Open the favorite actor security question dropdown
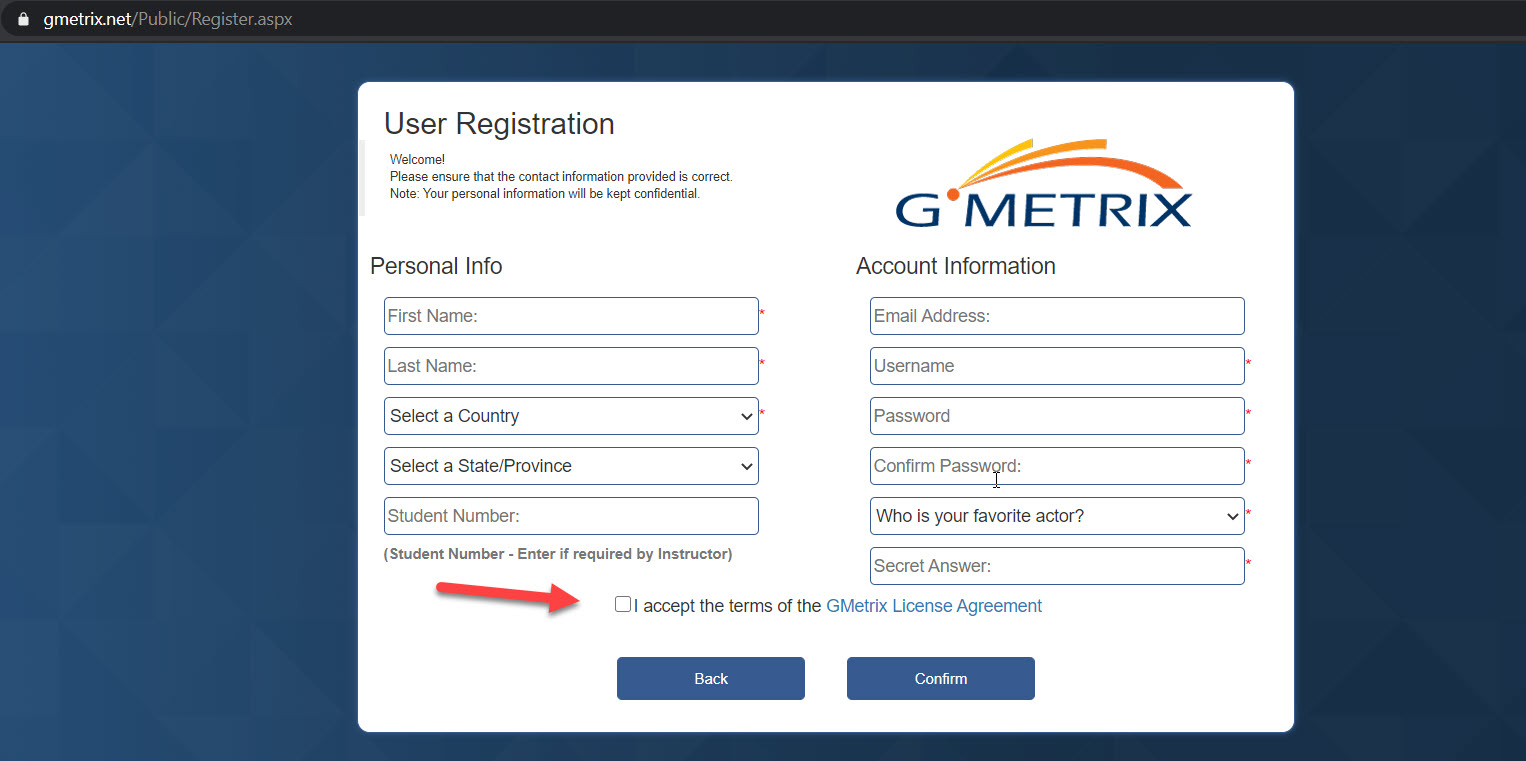The image size is (1526, 761). 1057,516
